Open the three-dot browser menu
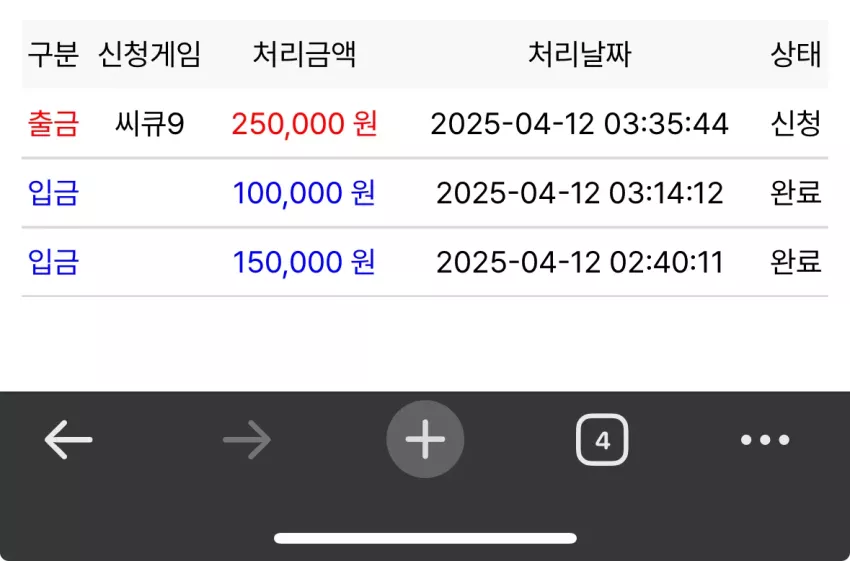Screen dimensions: 850x561 (765, 440)
